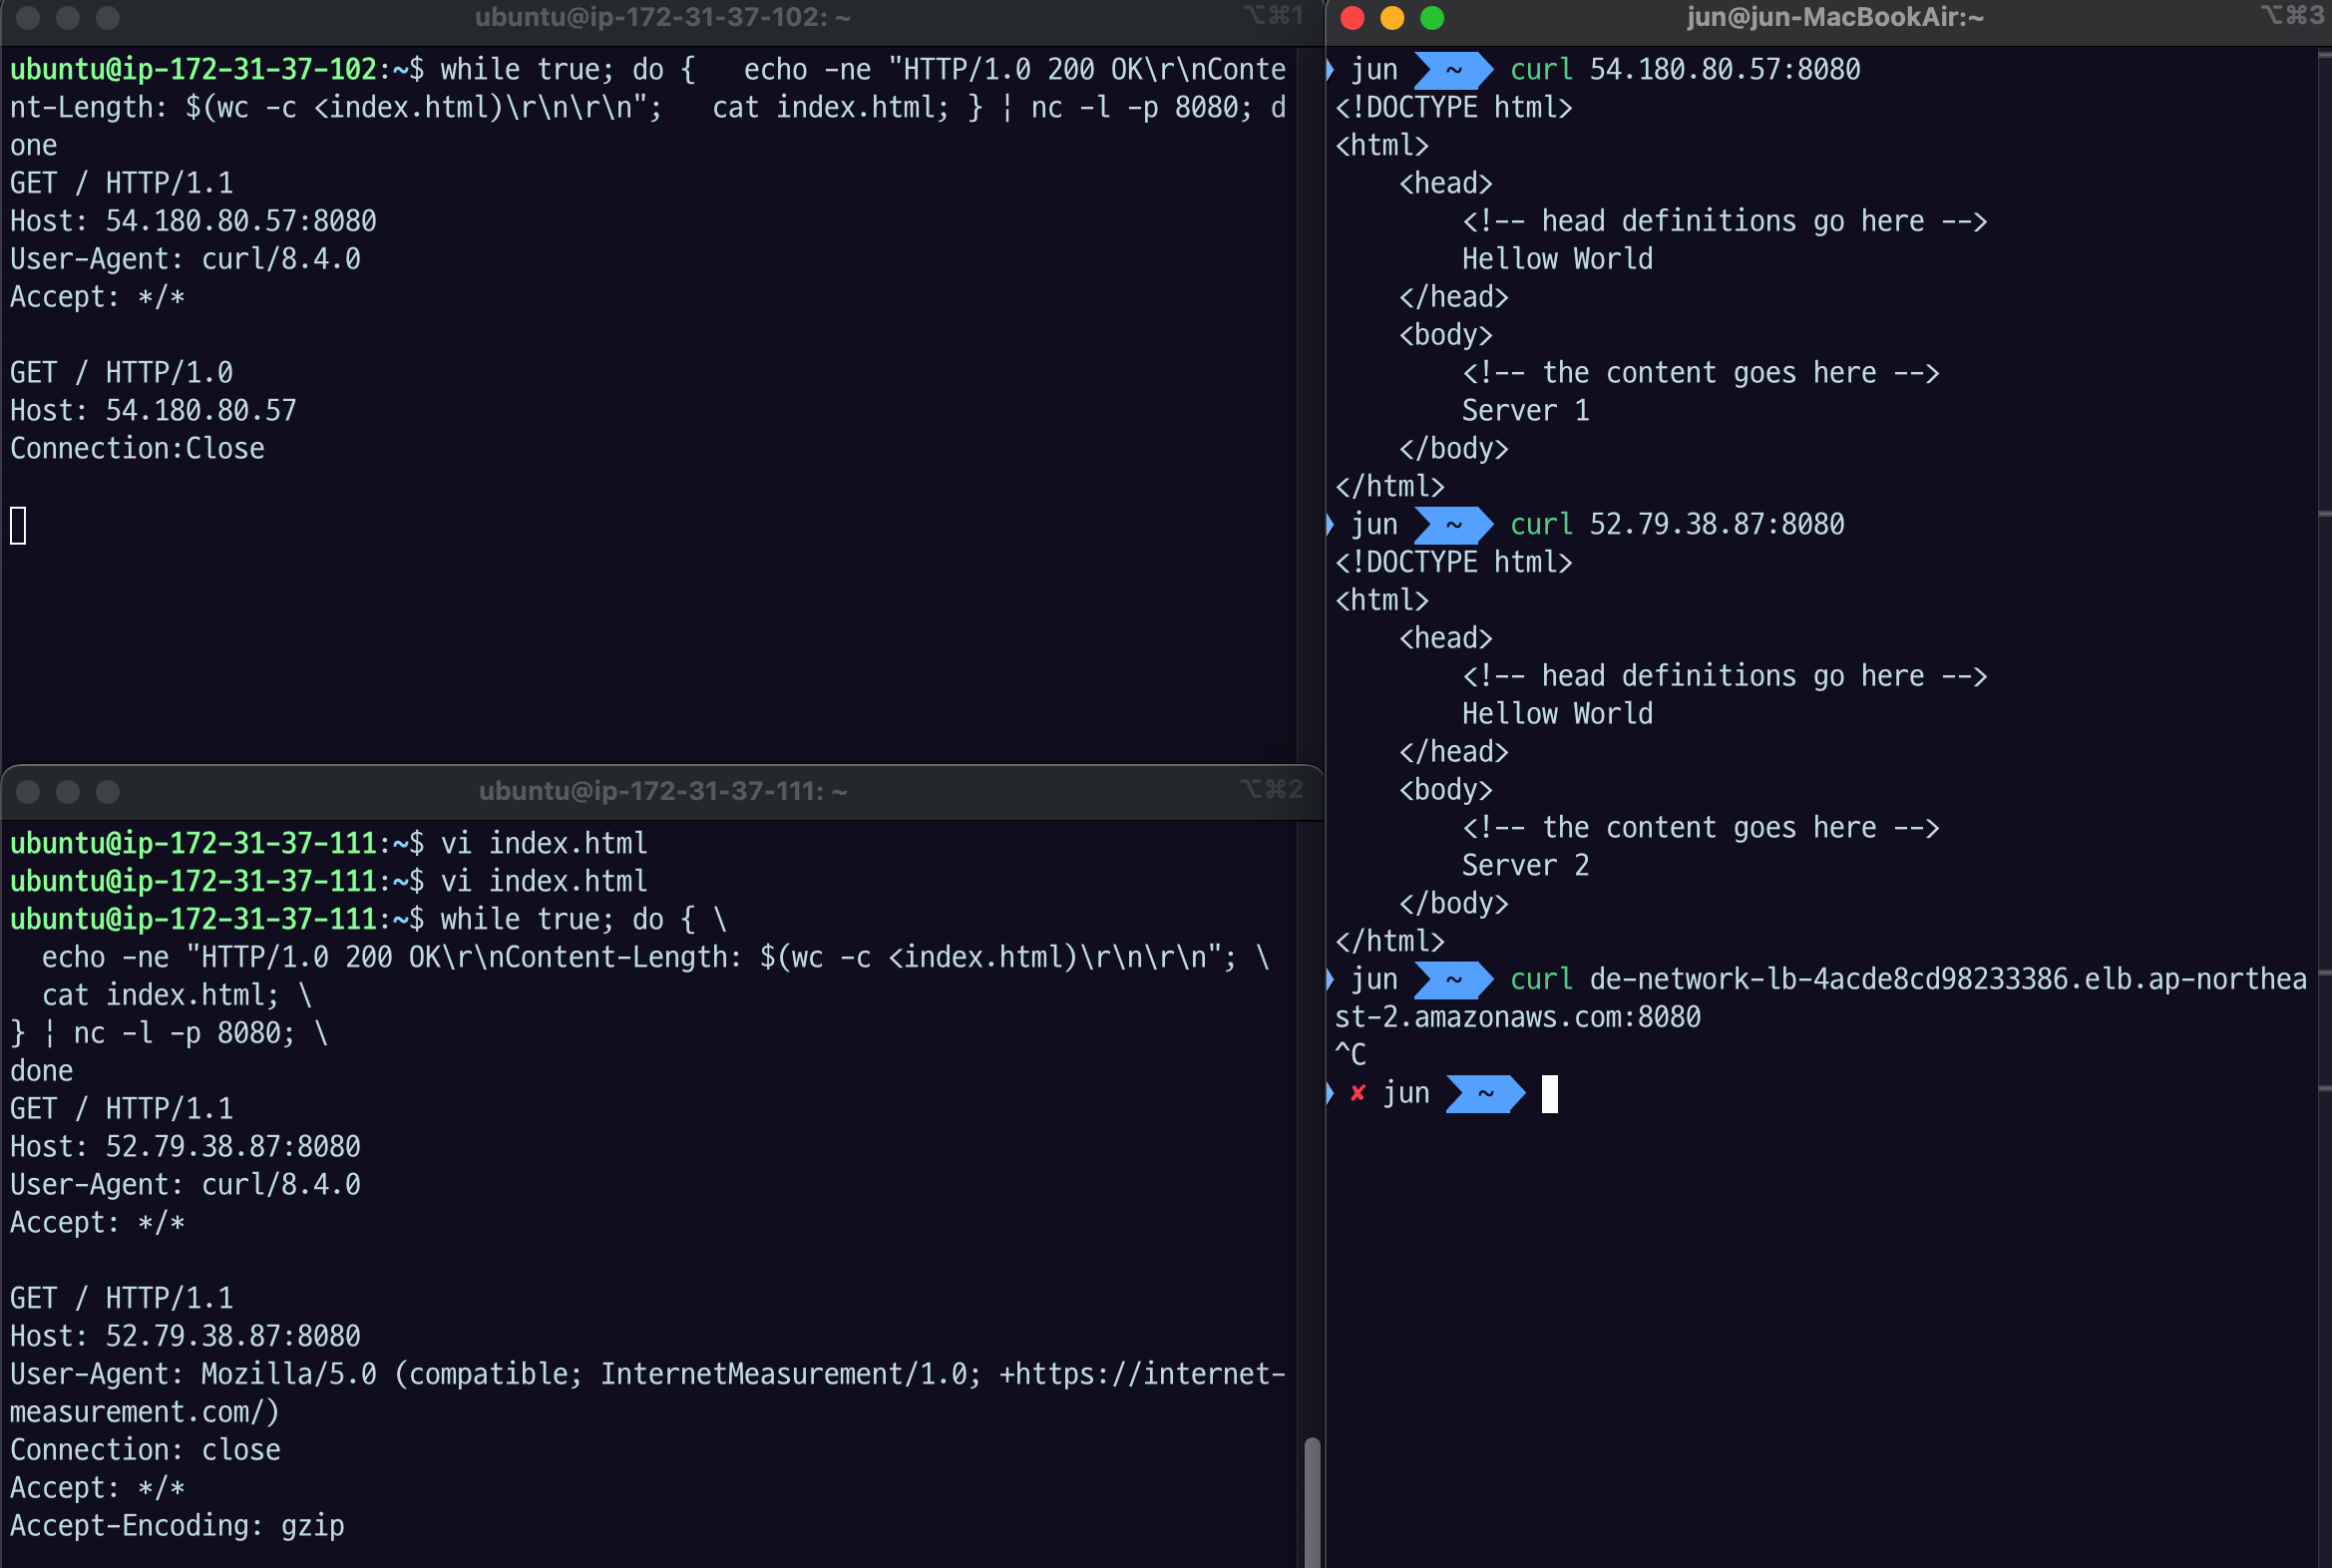
Task: Click minimize dot of ubuntu@ip-172-31-37-111 window
Action: (68, 792)
